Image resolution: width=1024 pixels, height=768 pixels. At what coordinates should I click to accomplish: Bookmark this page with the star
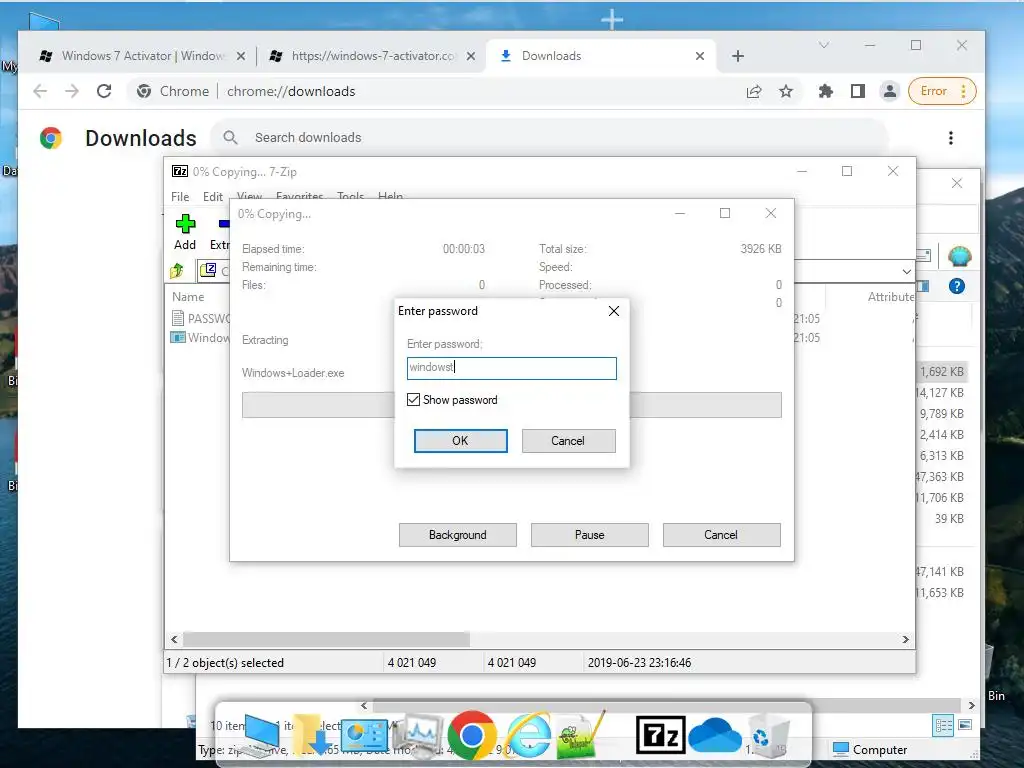(786, 91)
